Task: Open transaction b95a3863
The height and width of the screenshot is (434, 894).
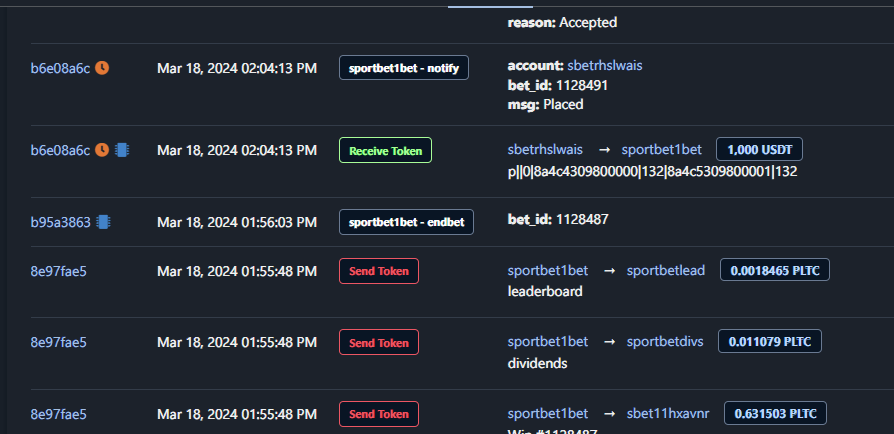Action: [60, 222]
